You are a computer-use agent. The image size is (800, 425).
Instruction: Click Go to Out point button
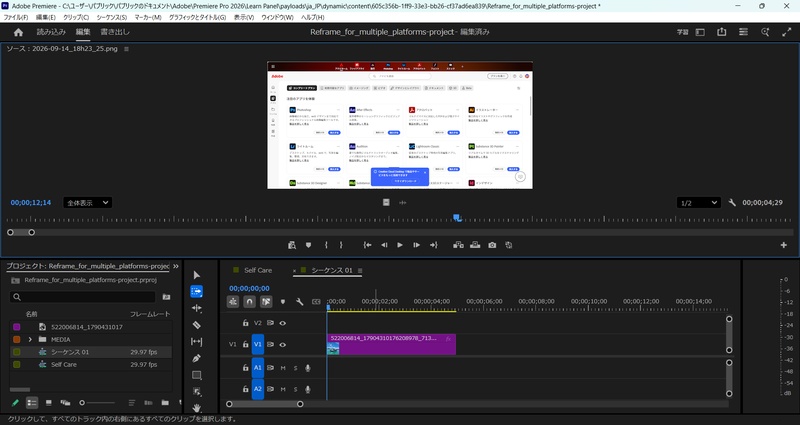[433, 245]
